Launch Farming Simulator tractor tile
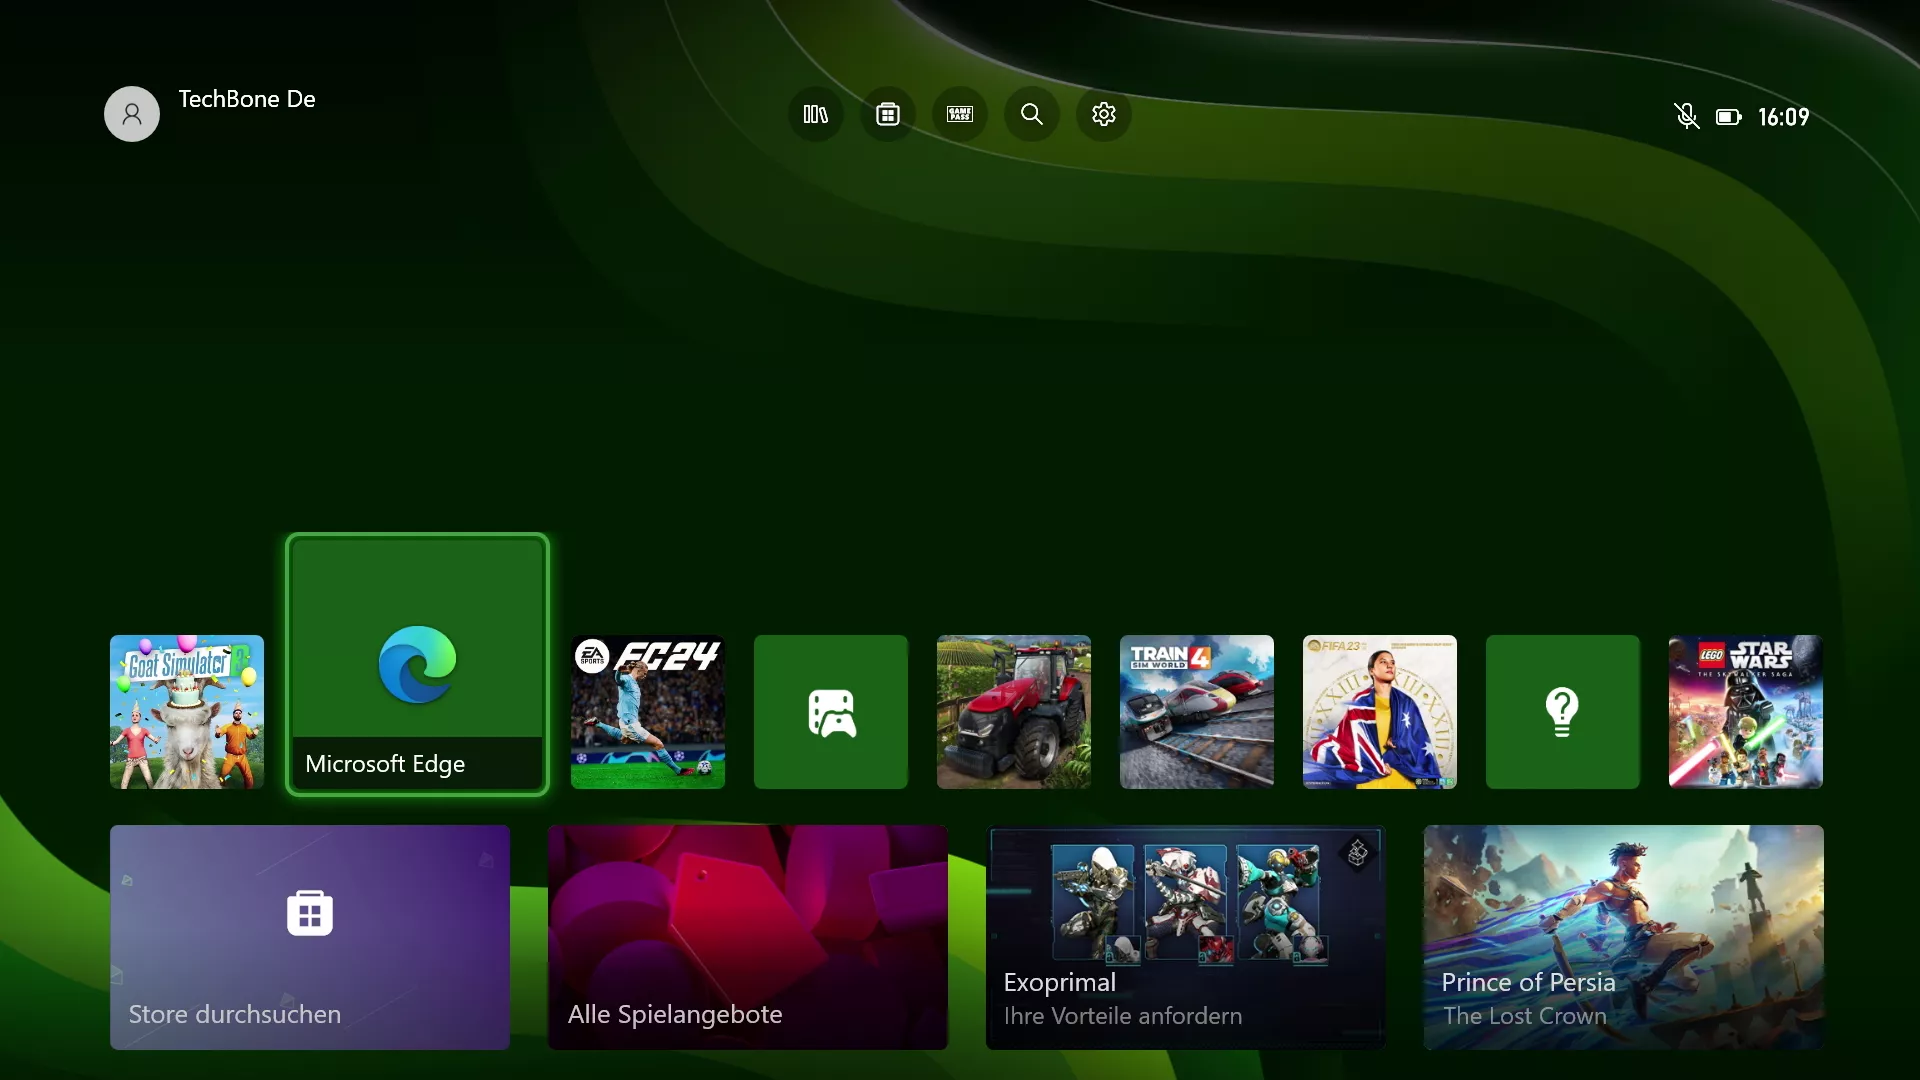 pos(1014,712)
